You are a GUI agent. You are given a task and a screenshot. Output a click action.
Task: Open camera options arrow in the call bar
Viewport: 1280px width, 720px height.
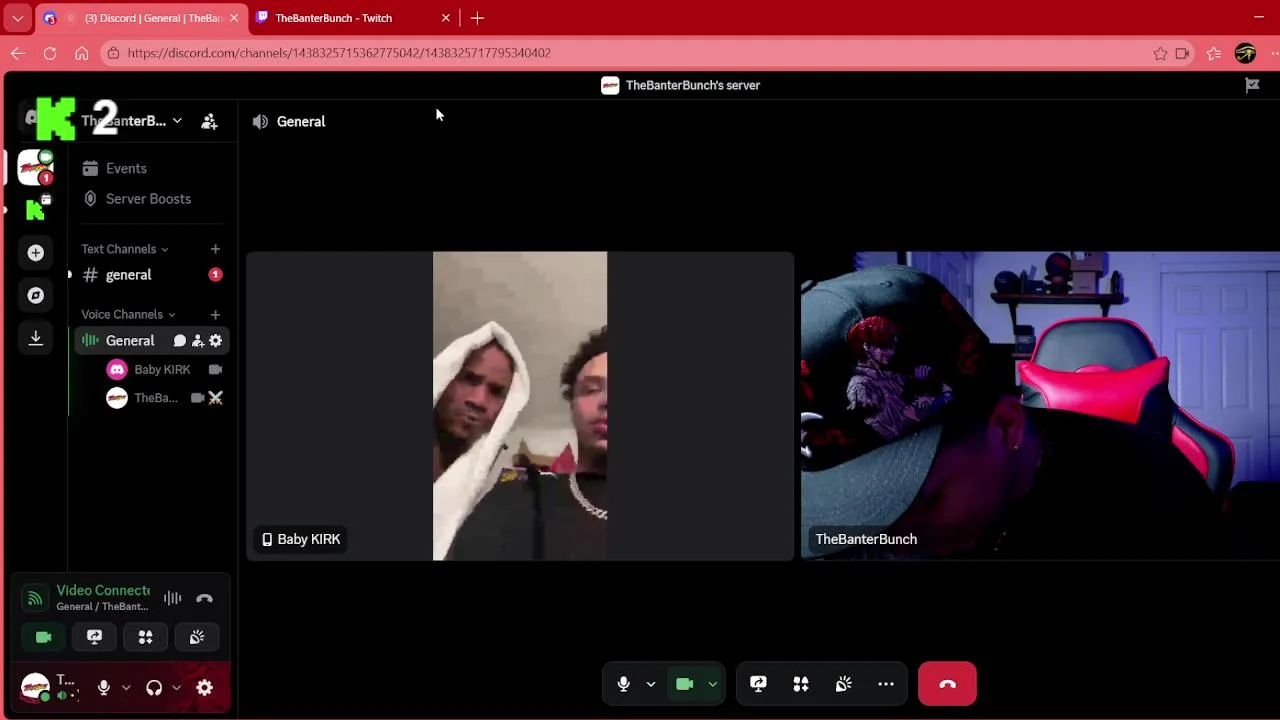tap(712, 684)
